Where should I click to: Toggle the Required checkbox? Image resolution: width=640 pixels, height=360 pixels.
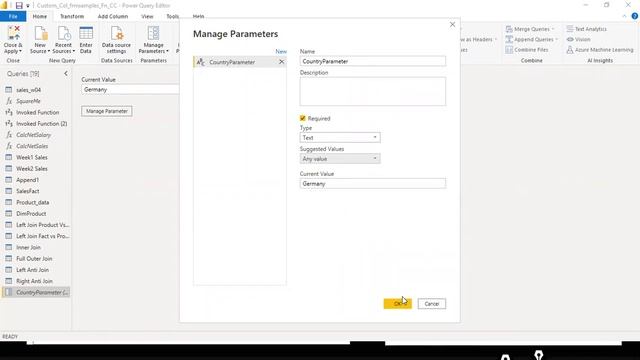[x=302, y=118]
